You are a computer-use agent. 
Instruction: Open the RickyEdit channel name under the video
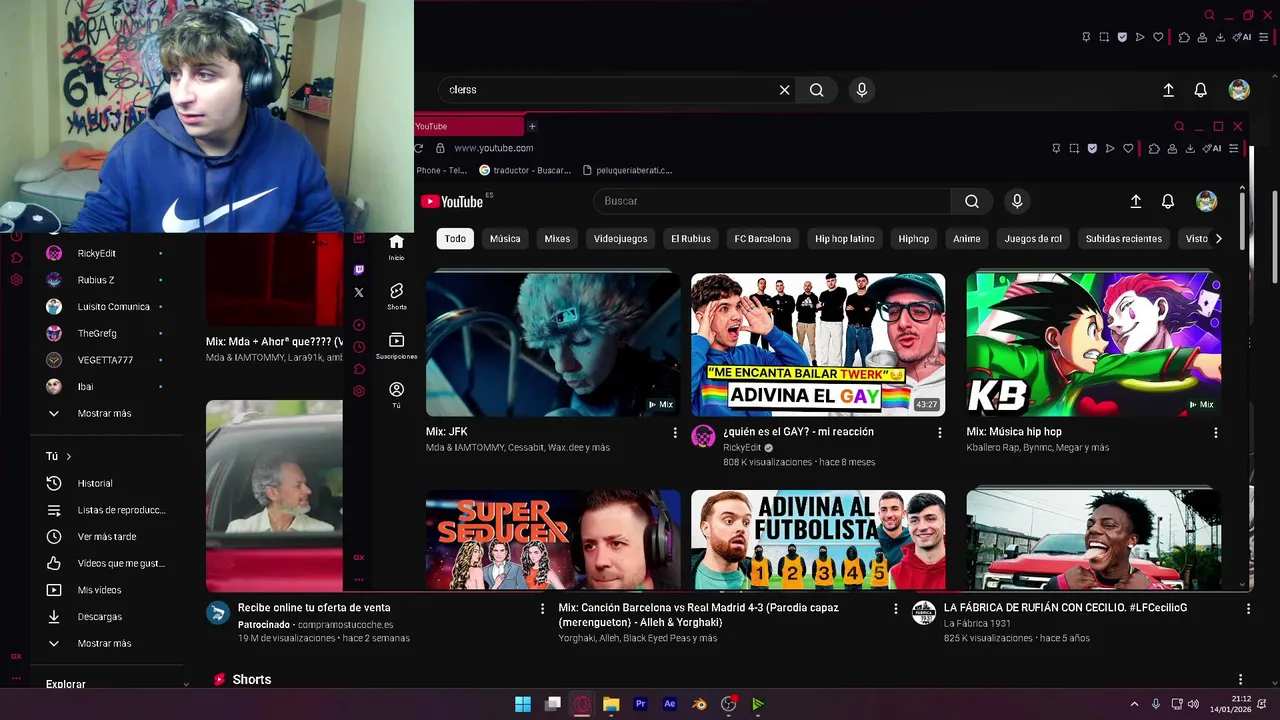click(x=742, y=448)
